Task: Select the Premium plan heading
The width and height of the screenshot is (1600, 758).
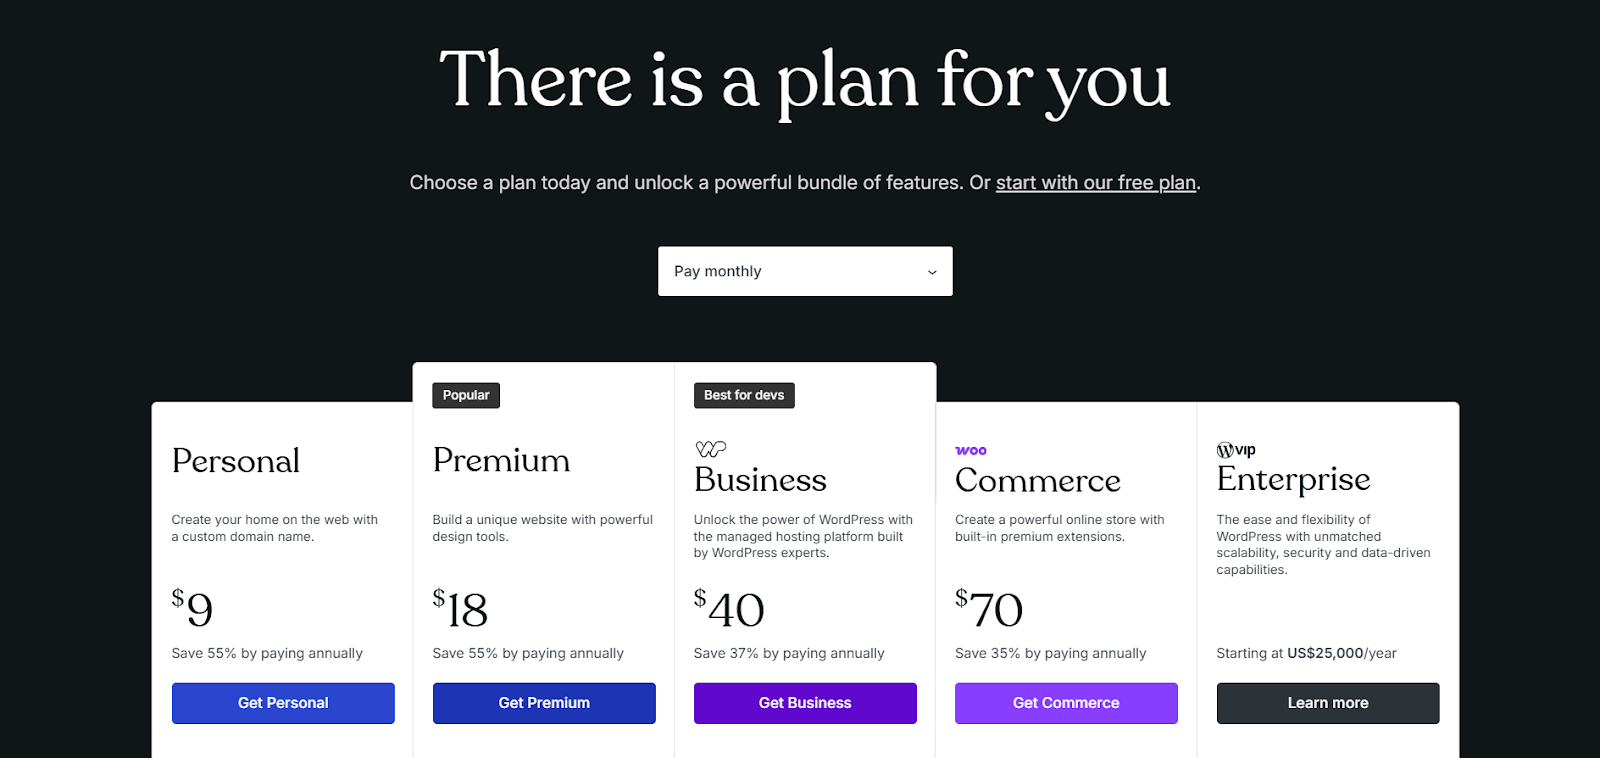Action: (502, 461)
